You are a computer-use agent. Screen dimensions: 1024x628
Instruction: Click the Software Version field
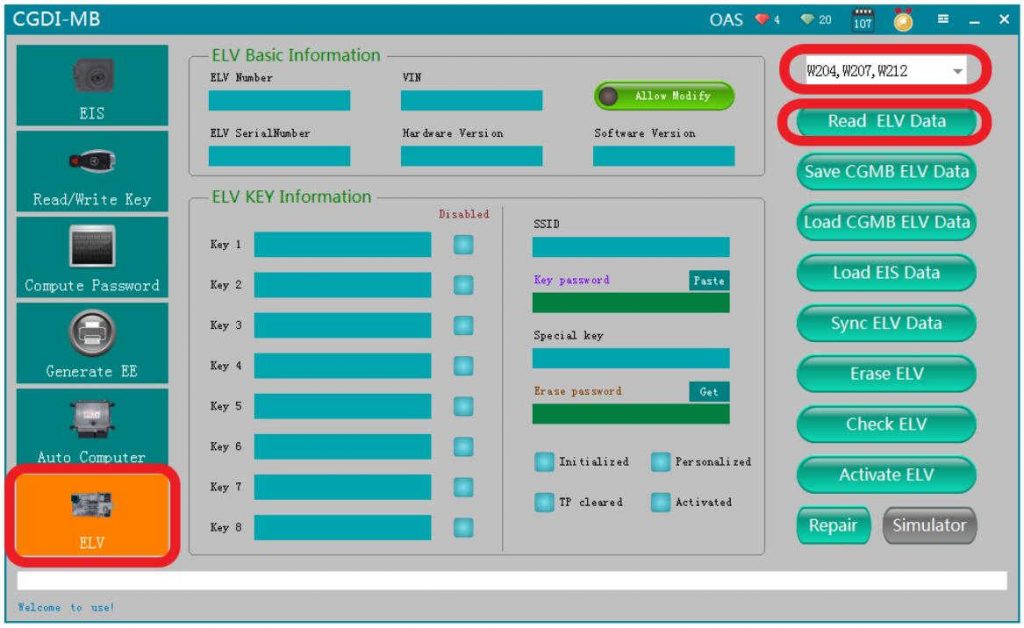(x=664, y=156)
